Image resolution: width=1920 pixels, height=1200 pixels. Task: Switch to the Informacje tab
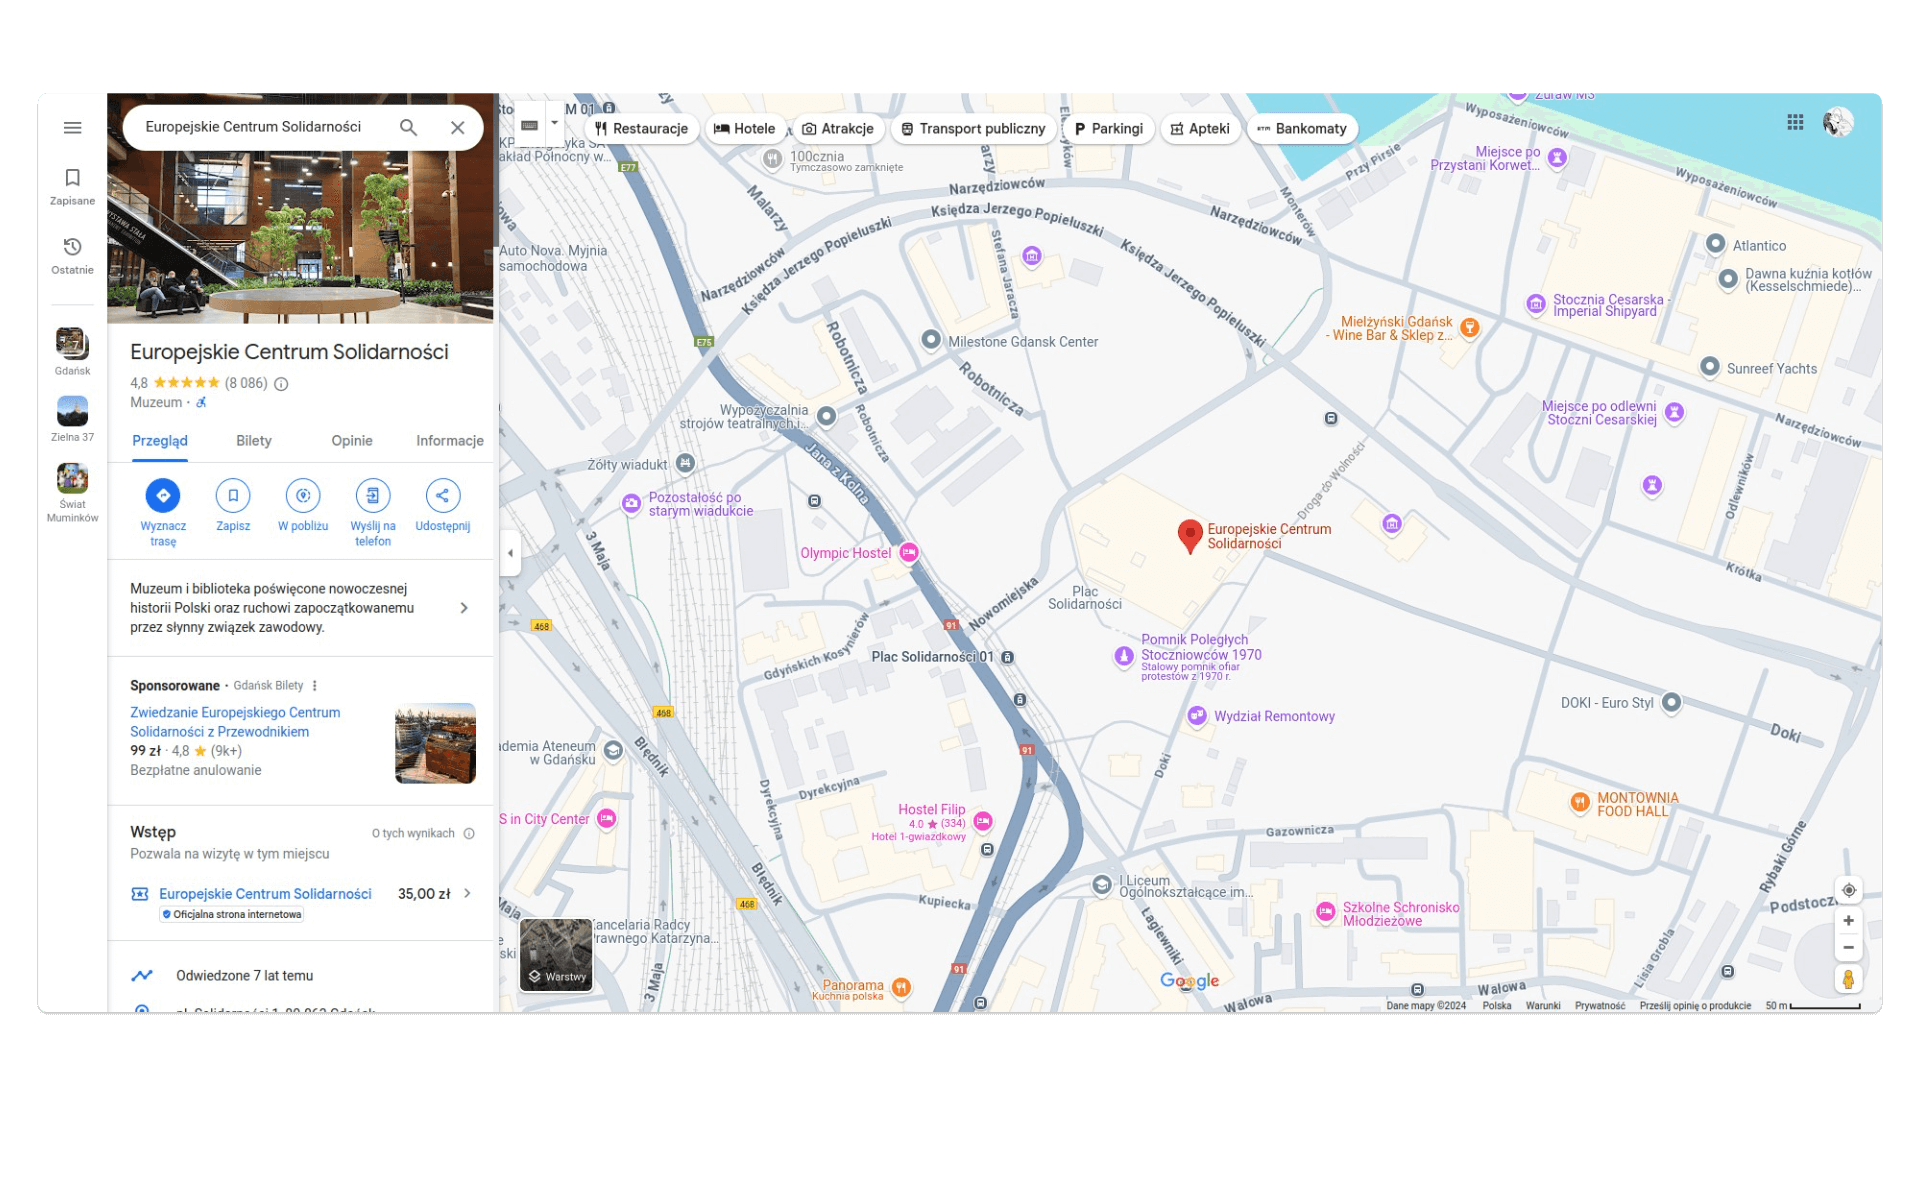pyautogui.click(x=450, y=441)
